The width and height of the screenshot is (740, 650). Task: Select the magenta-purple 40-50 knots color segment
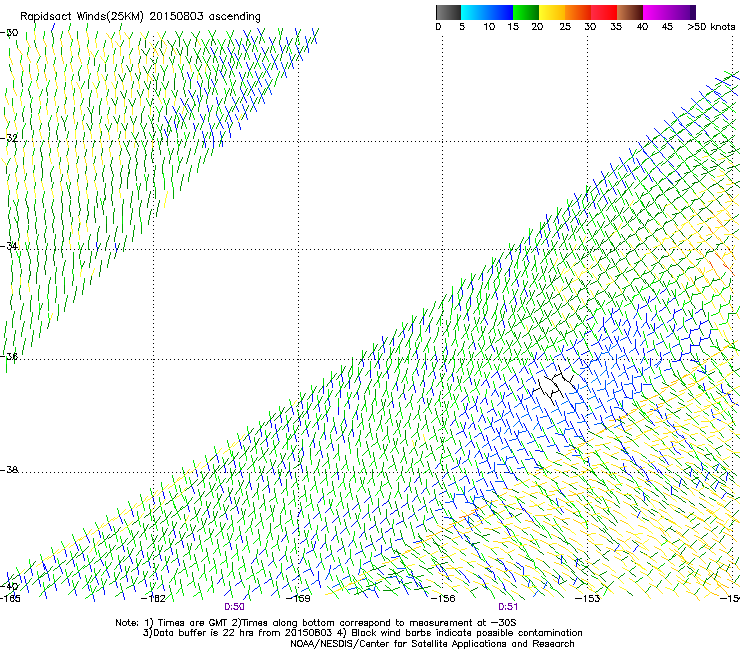[669, 12]
